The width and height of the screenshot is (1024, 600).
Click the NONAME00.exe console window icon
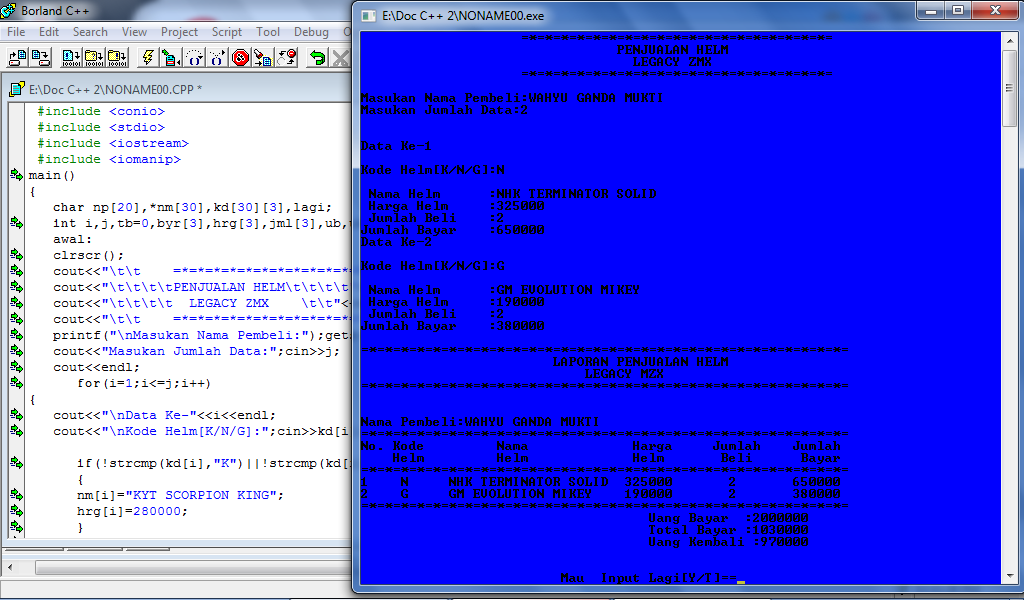point(369,16)
